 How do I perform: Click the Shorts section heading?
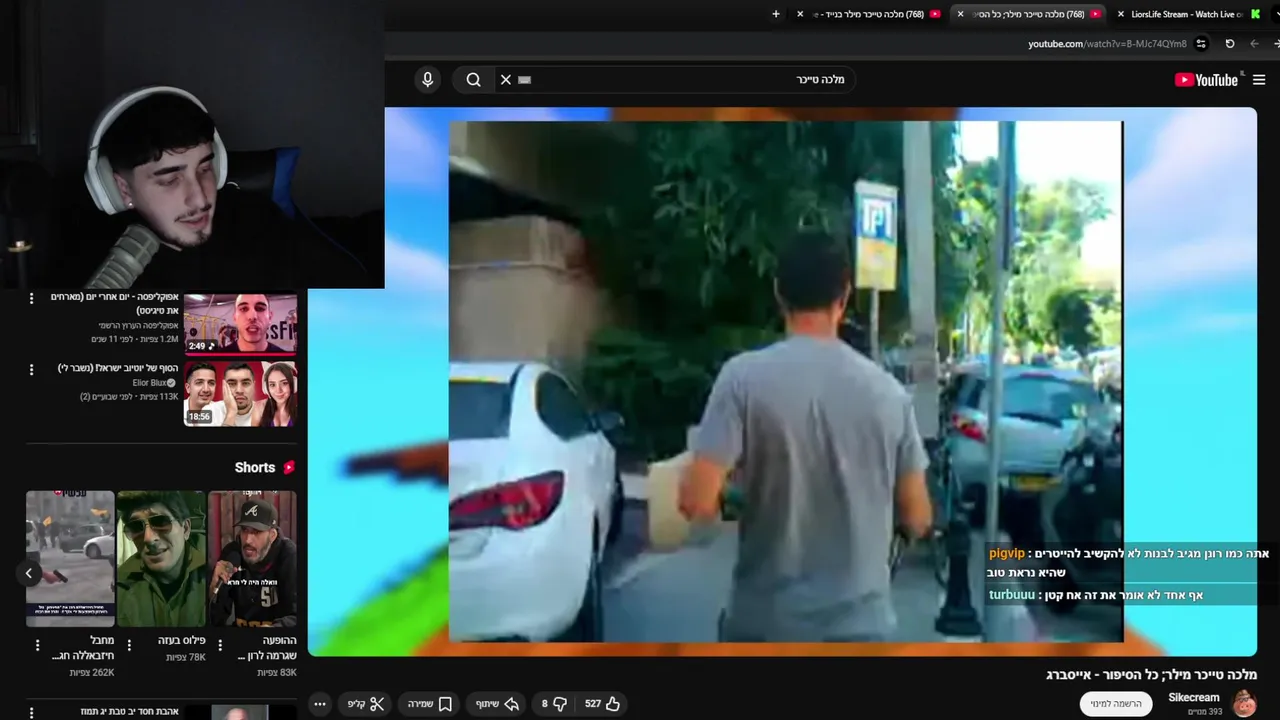point(255,467)
